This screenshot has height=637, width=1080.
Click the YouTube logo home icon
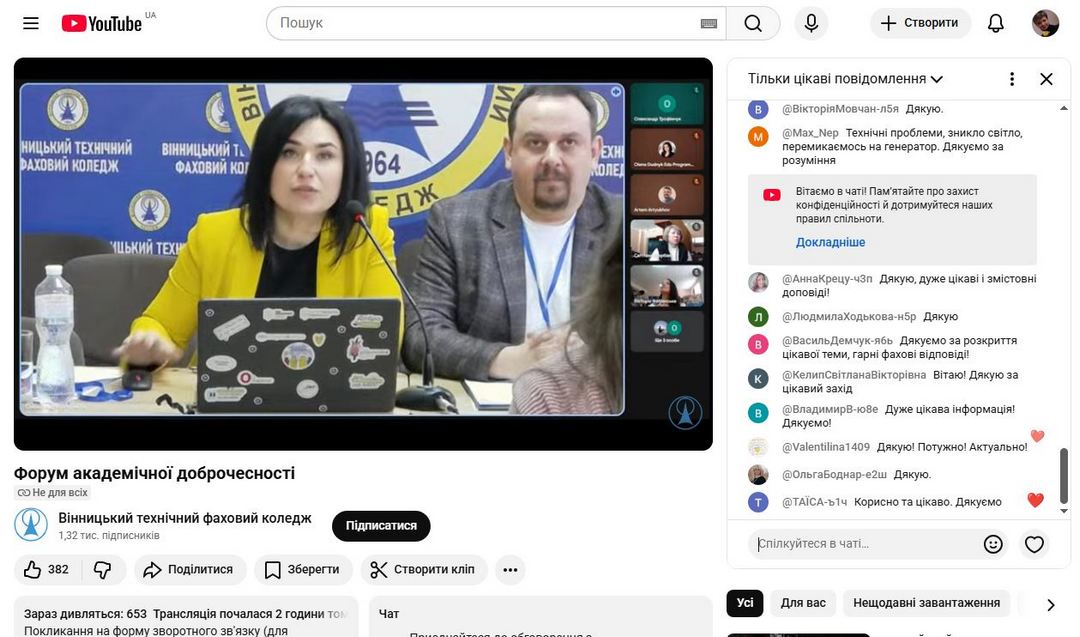[102, 23]
